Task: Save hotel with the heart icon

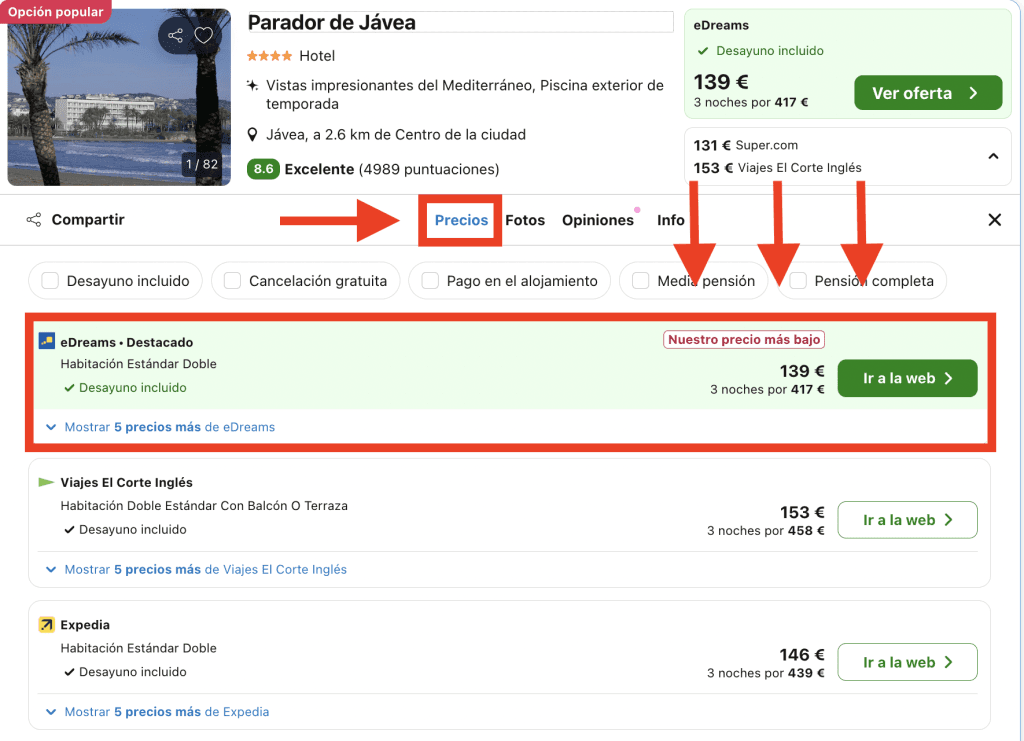Action: 204,36
